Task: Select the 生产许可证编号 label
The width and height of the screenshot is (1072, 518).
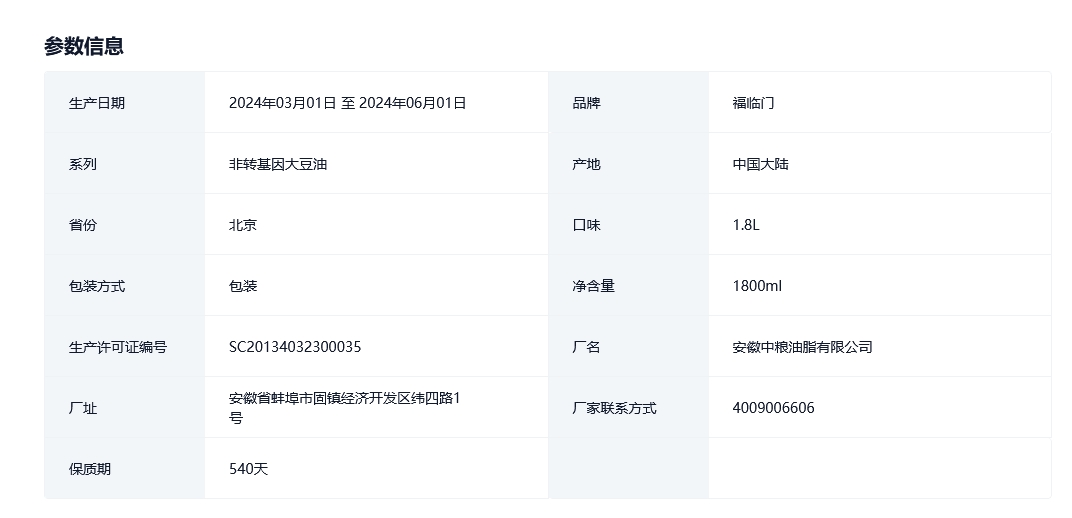Action: pos(118,346)
